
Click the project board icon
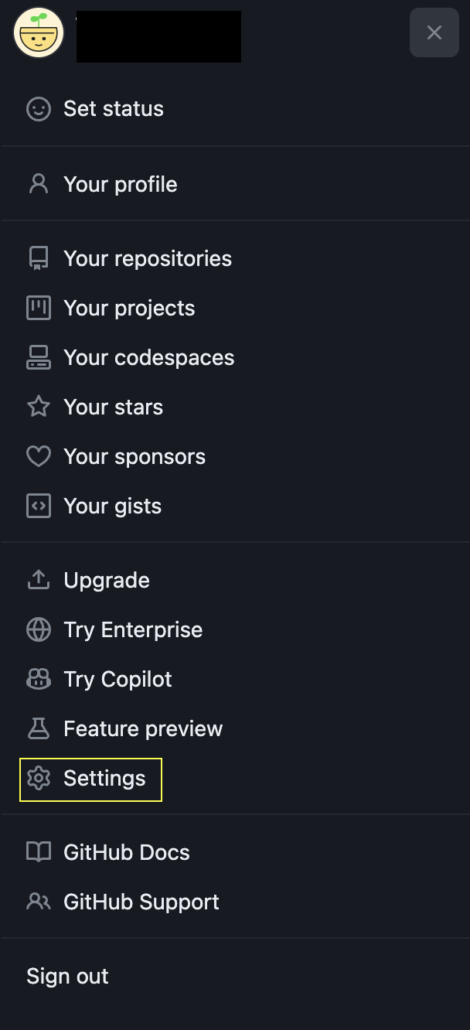38,308
